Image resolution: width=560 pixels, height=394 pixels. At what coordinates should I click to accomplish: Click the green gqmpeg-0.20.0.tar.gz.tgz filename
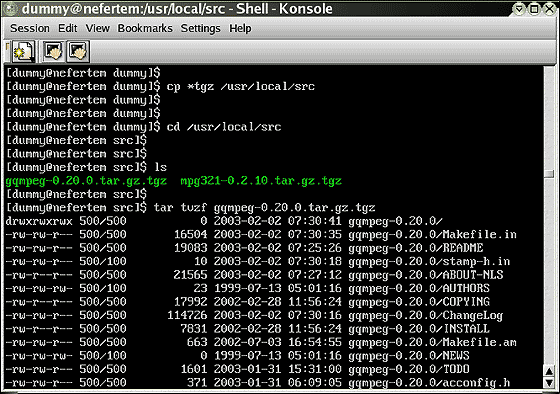point(86,181)
